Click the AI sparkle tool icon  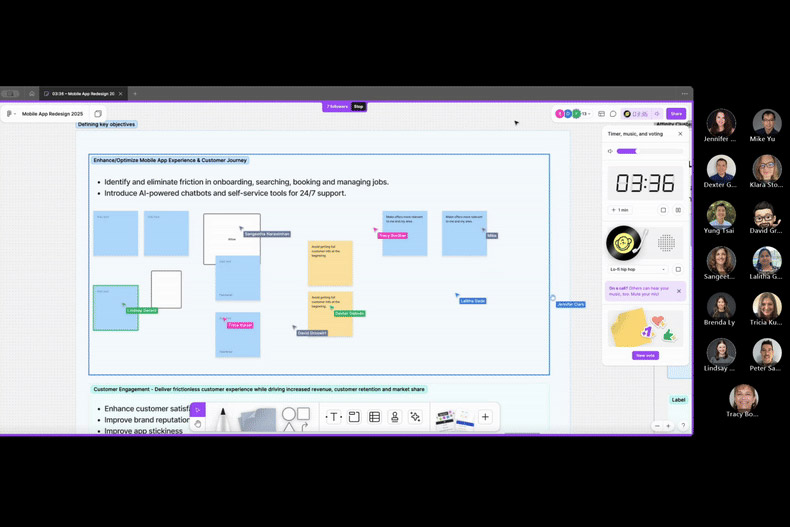tap(415, 417)
